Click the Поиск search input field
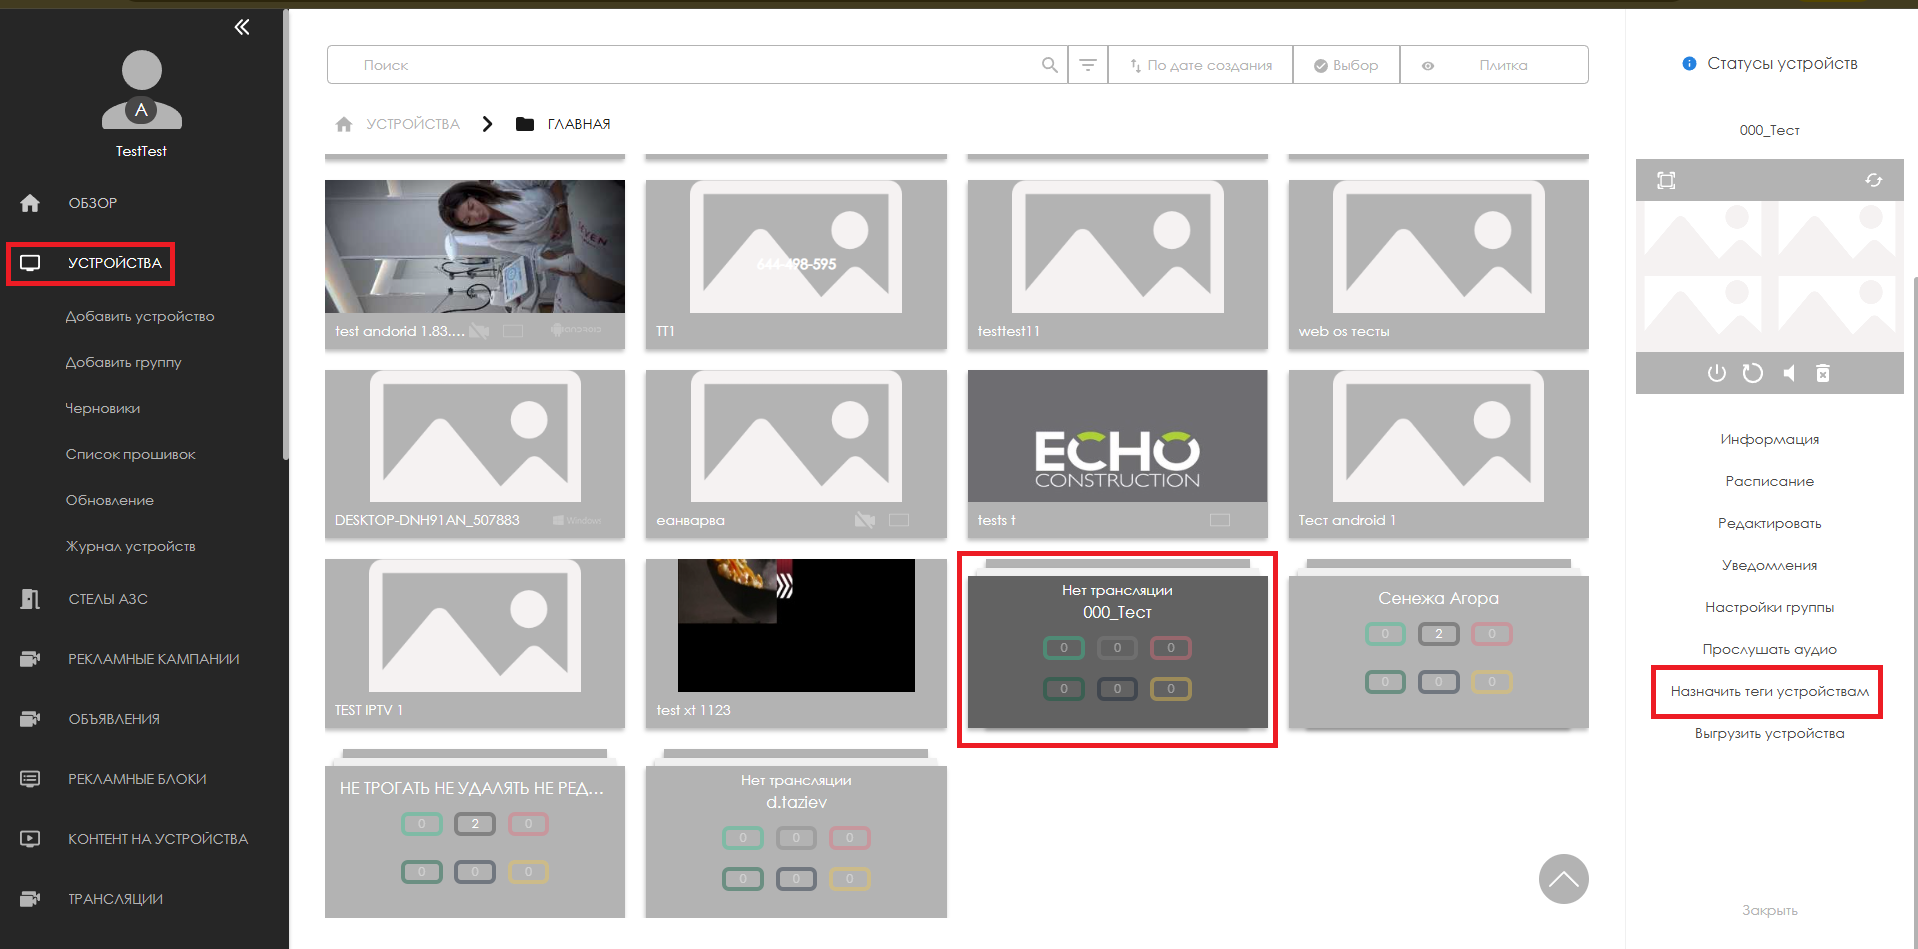Screen dimensions: 1918x949 690,65
